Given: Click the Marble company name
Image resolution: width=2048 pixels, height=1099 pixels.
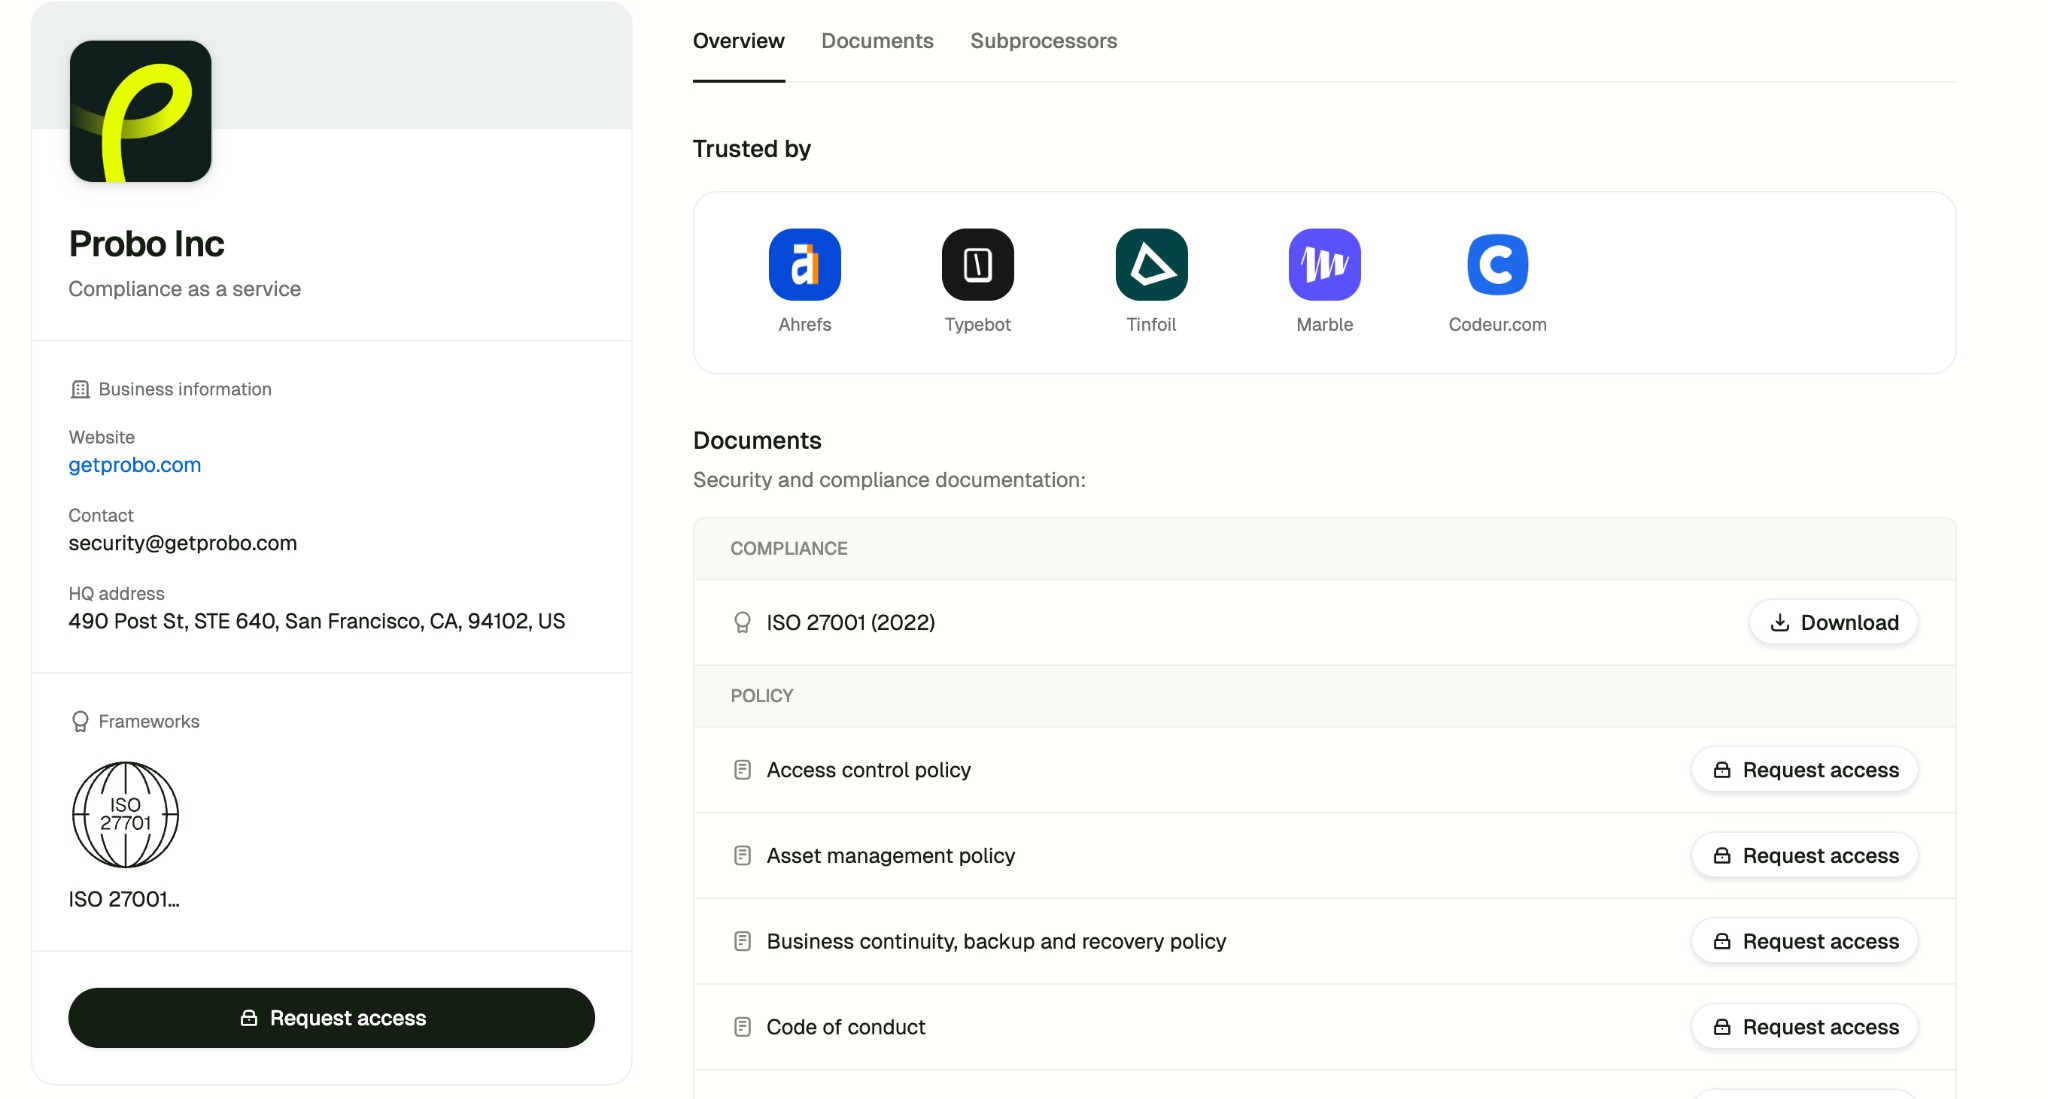Looking at the screenshot, I should pyautogui.click(x=1325, y=325).
